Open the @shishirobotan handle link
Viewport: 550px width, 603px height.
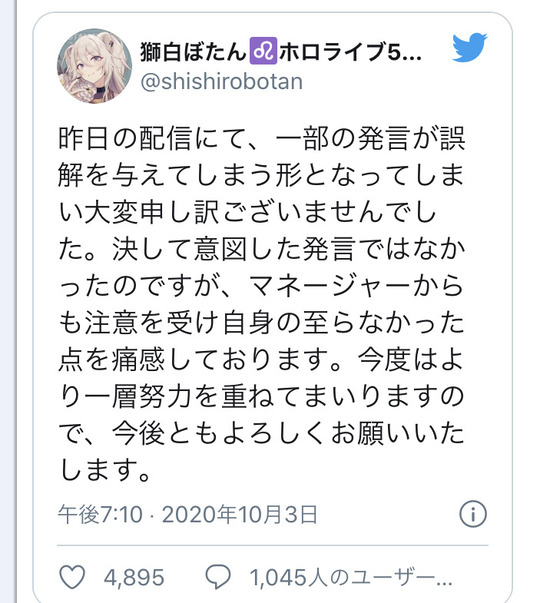pyautogui.click(x=222, y=82)
